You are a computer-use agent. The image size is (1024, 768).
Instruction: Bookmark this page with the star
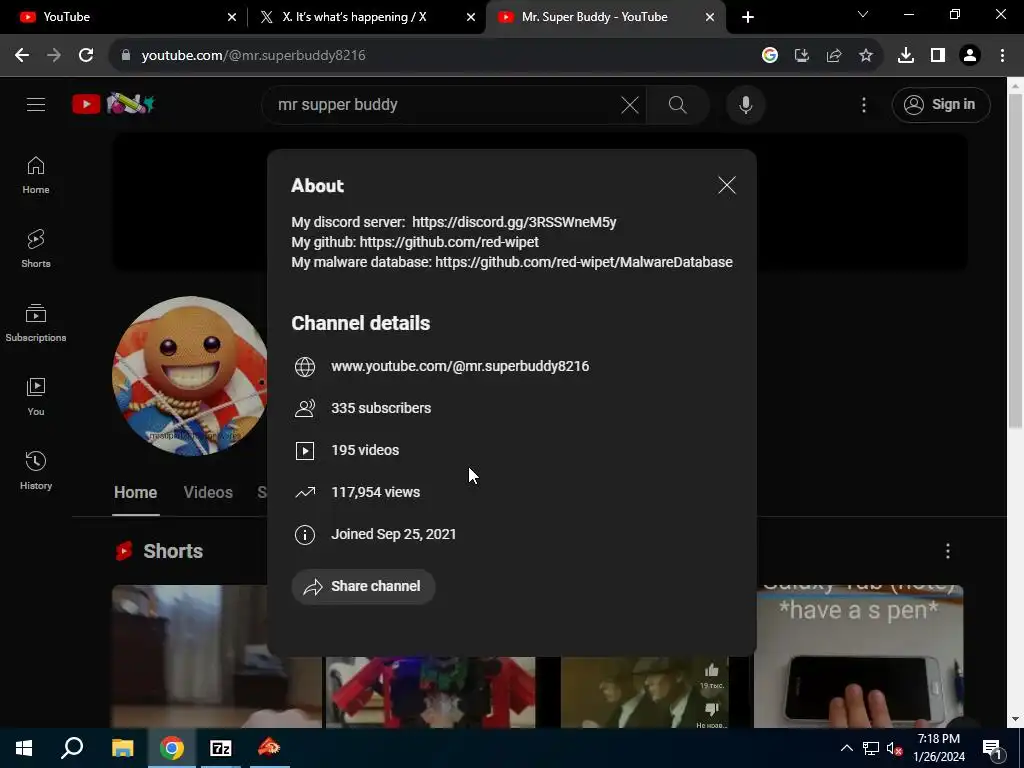click(x=866, y=56)
